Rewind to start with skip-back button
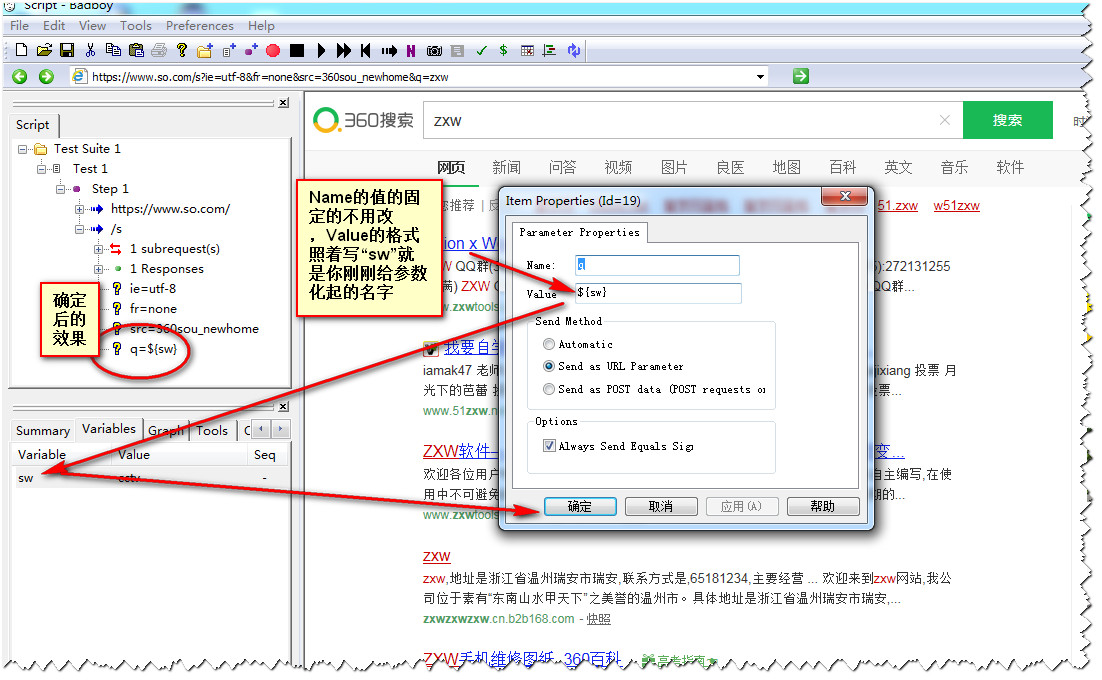Viewport: 1102px width, 680px height. pyautogui.click(x=365, y=51)
